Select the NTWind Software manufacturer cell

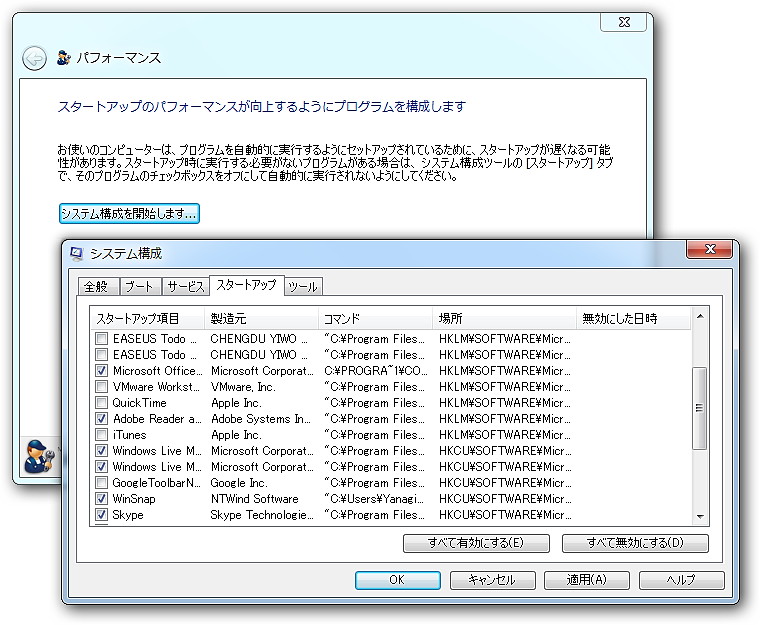coord(254,498)
